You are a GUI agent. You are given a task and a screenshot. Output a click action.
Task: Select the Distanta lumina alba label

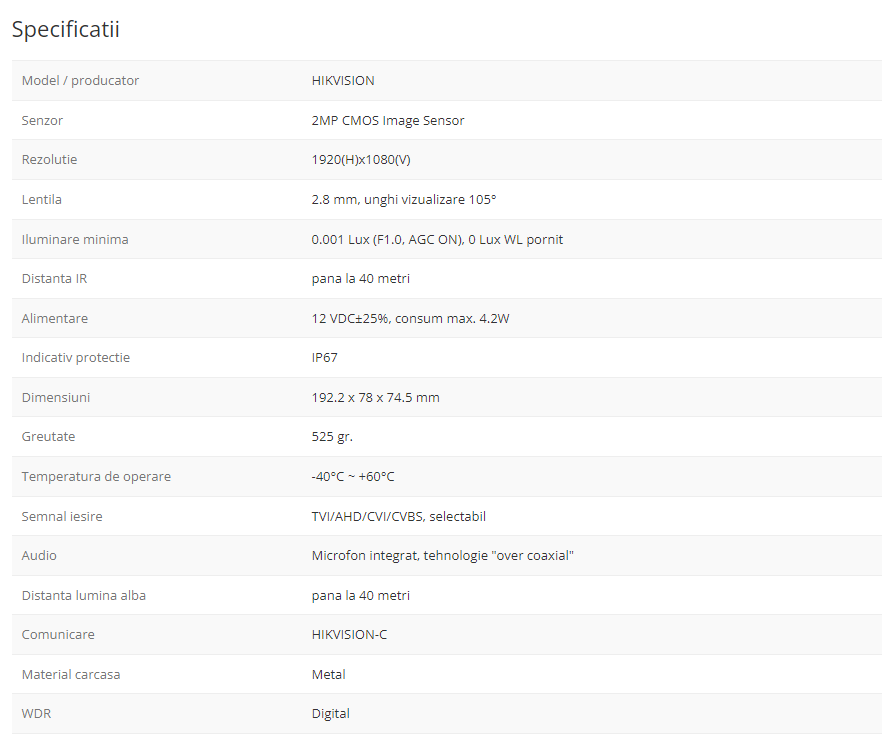84,595
